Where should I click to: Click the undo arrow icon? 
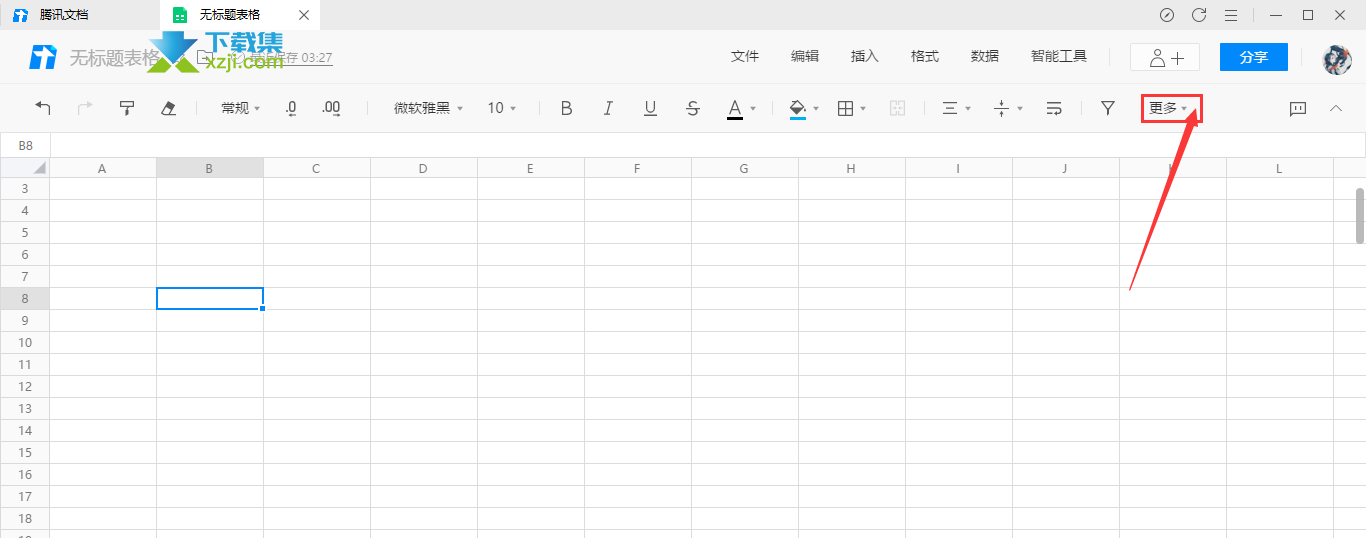43,108
